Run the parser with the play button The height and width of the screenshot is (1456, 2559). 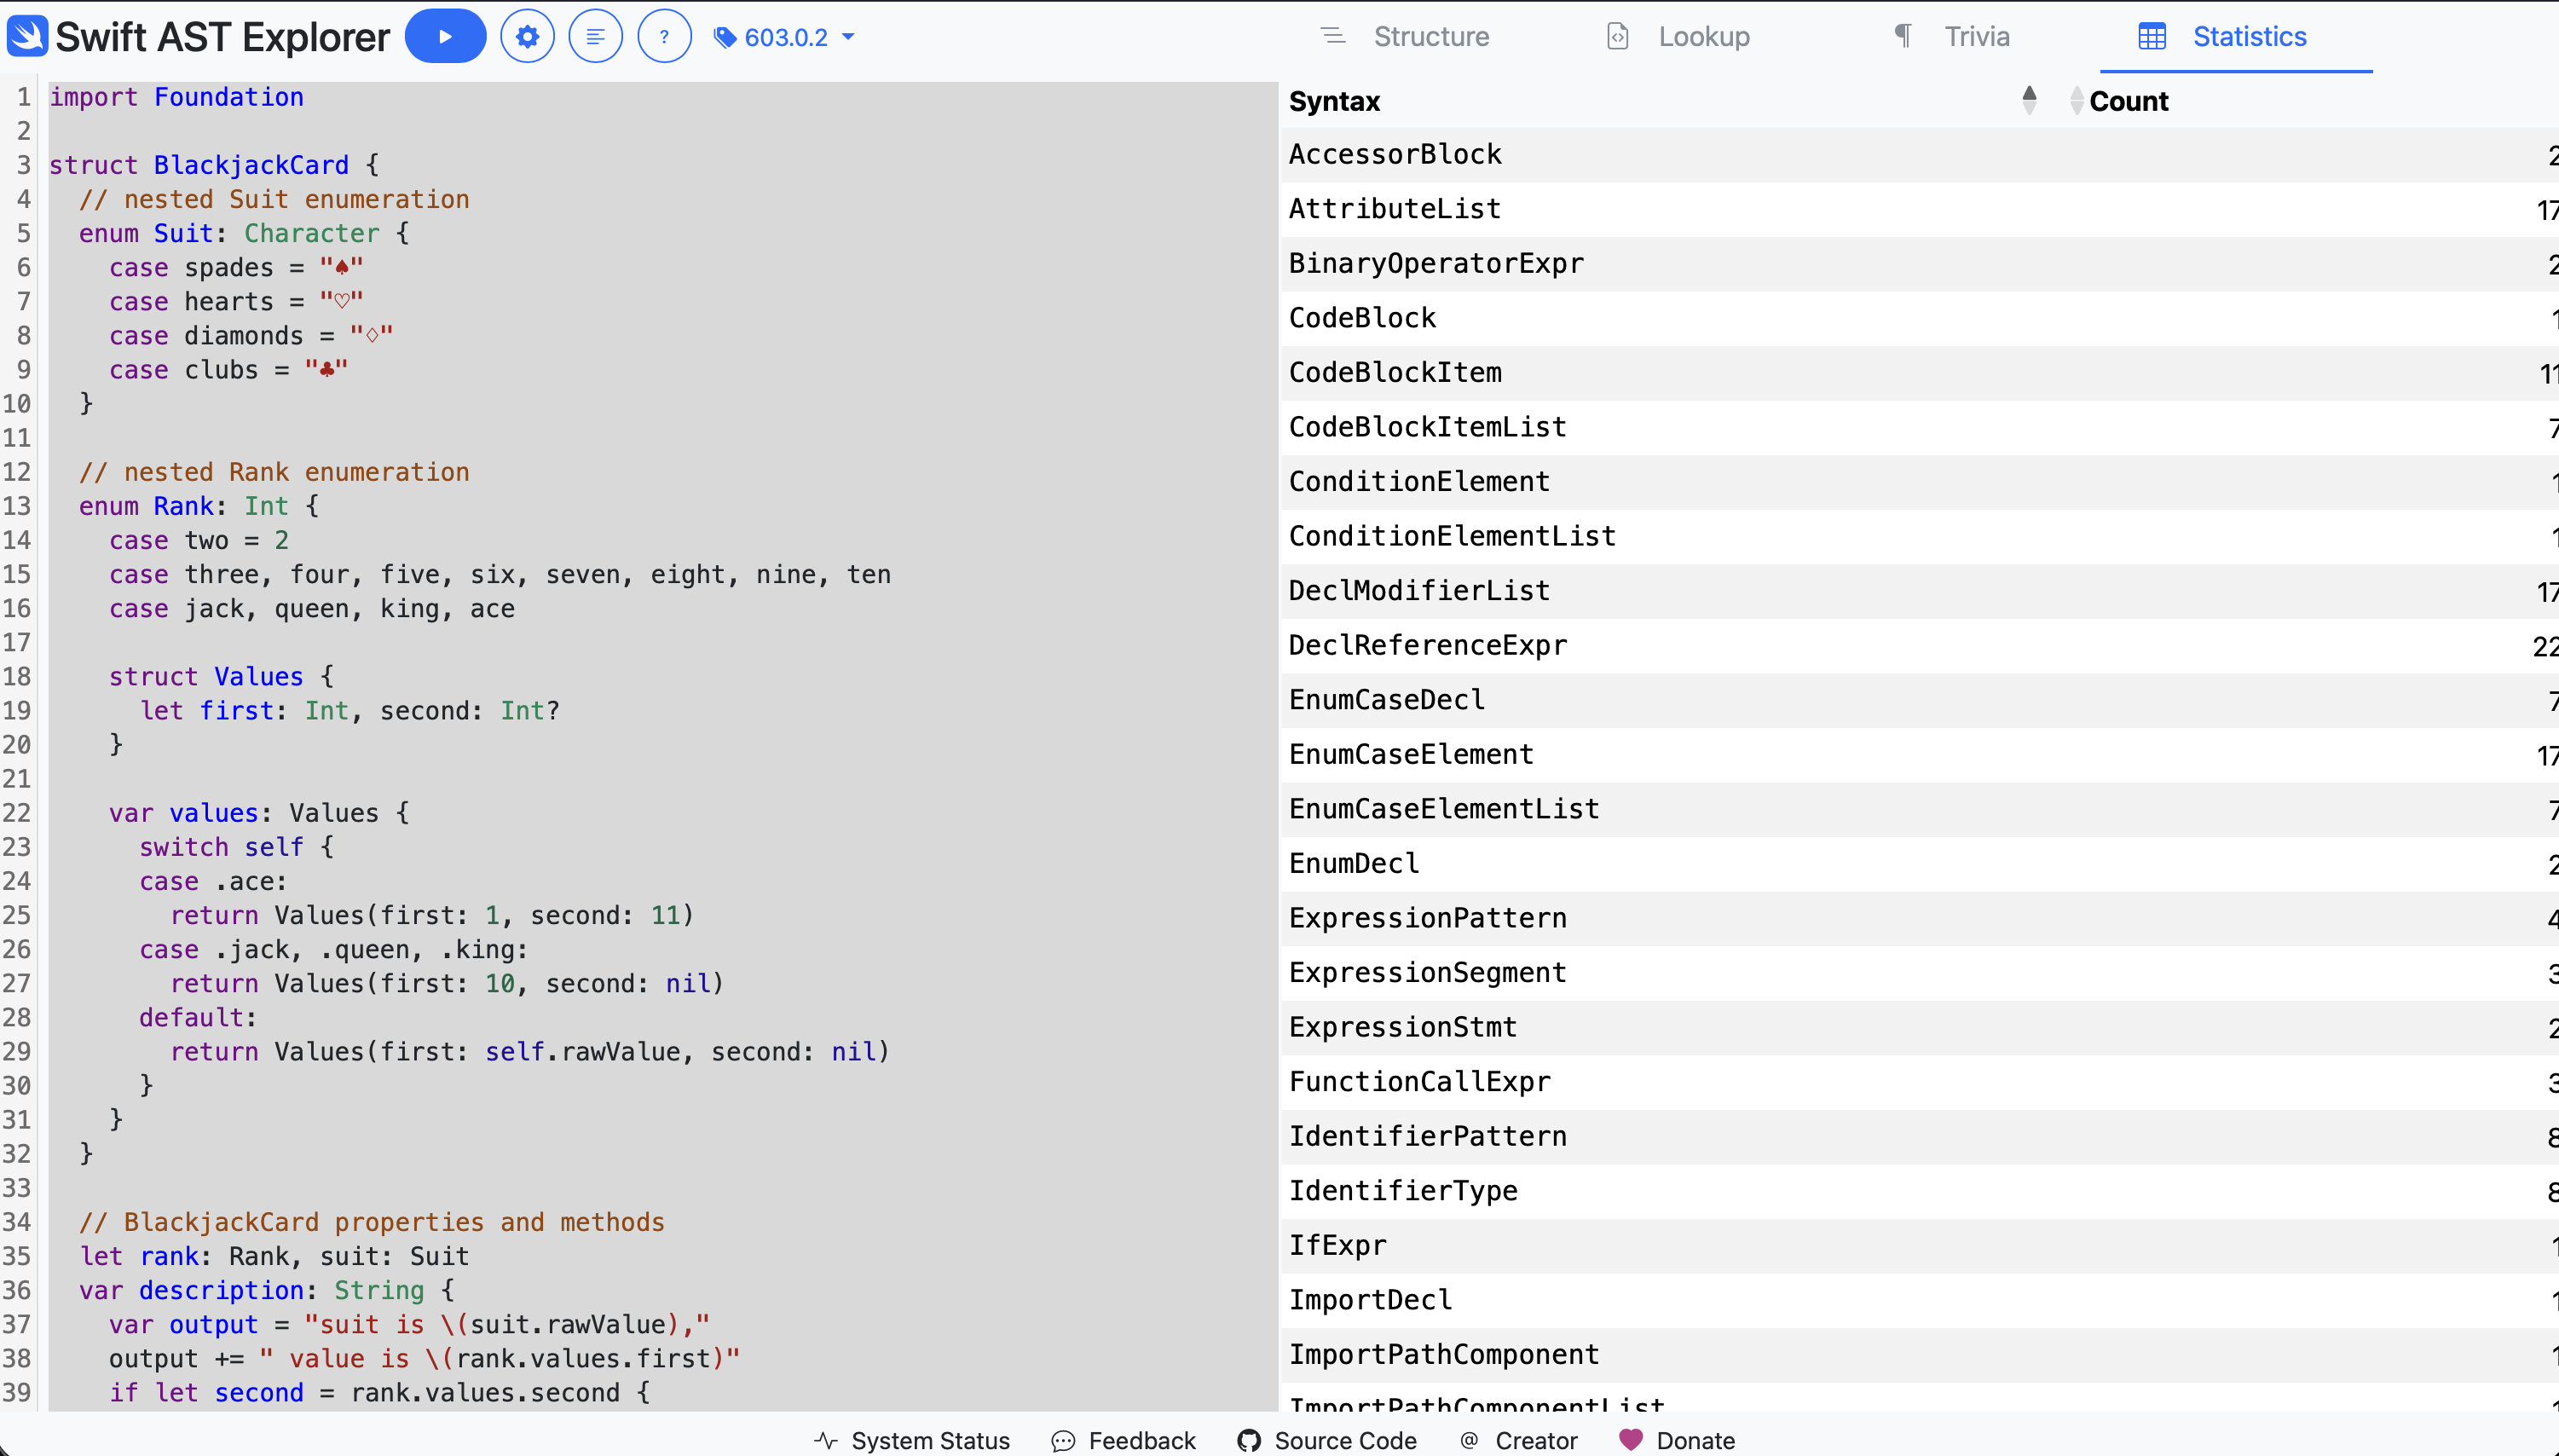pyautogui.click(x=445, y=36)
